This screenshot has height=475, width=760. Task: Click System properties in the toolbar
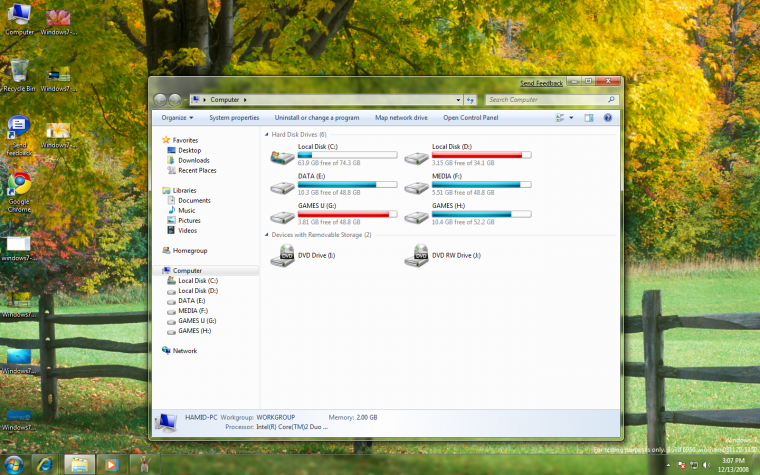234,118
